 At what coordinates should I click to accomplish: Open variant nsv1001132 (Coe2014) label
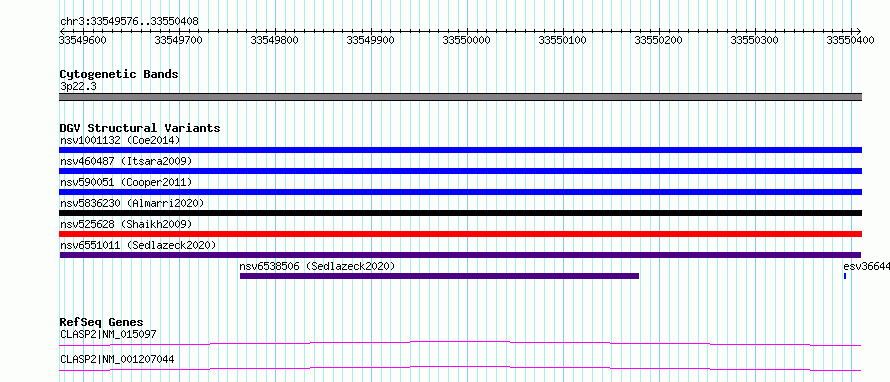click(x=120, y=140)
